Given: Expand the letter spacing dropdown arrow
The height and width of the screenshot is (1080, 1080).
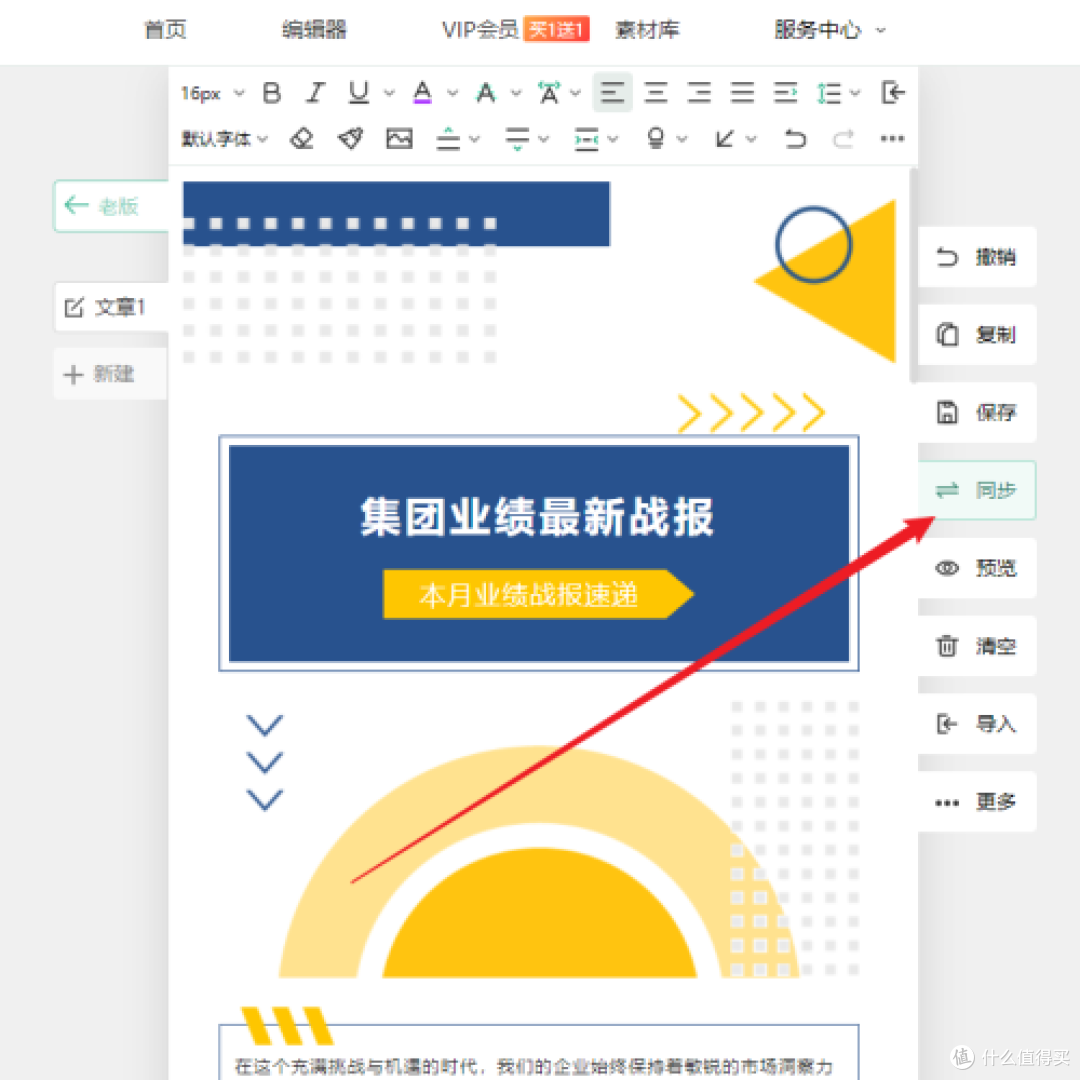Looking at the screenshot, I should point(576,93).
